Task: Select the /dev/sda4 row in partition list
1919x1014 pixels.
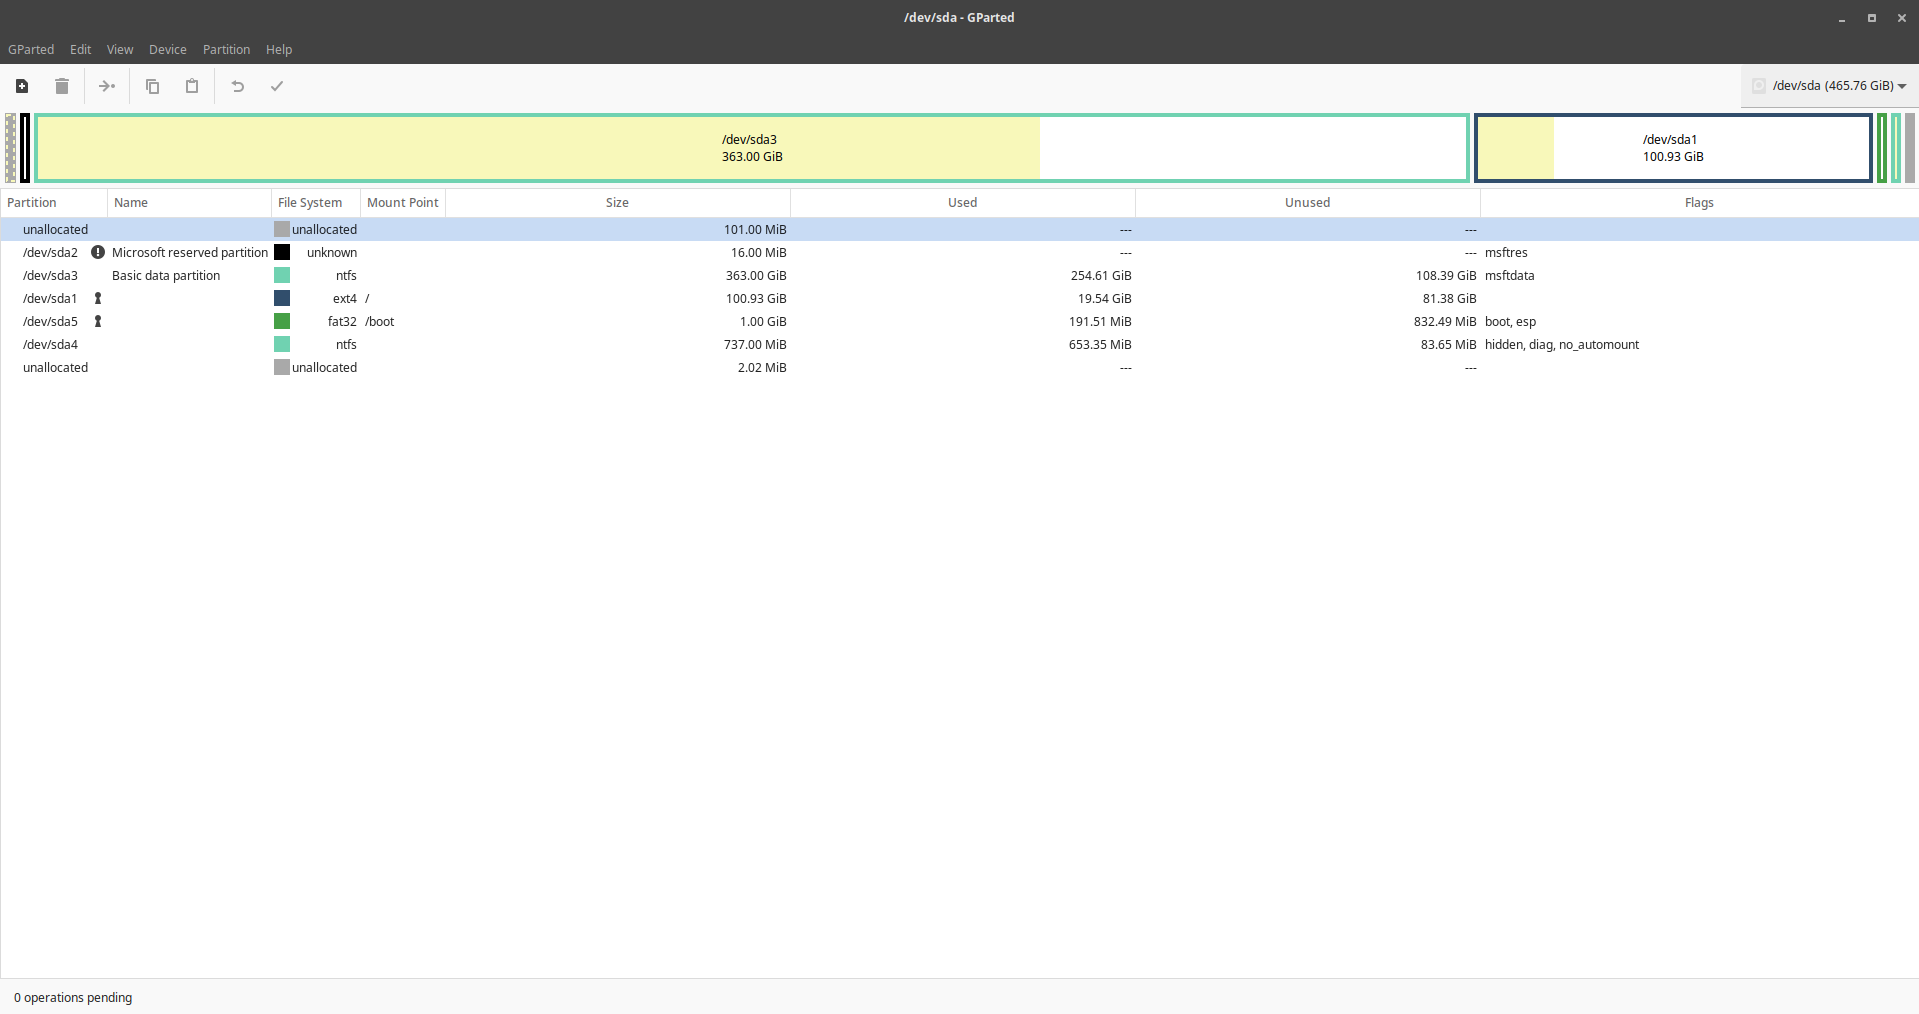Action: tap(51, 344)
